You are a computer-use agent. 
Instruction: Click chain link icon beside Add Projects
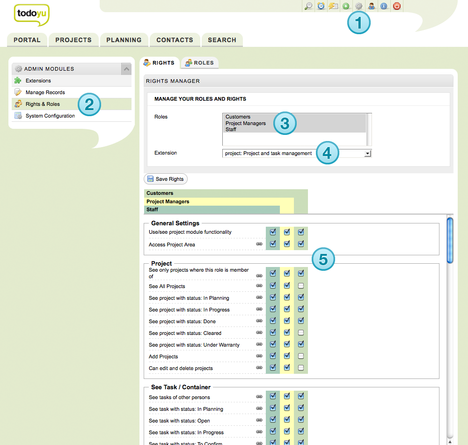click(x=259, y=356)
